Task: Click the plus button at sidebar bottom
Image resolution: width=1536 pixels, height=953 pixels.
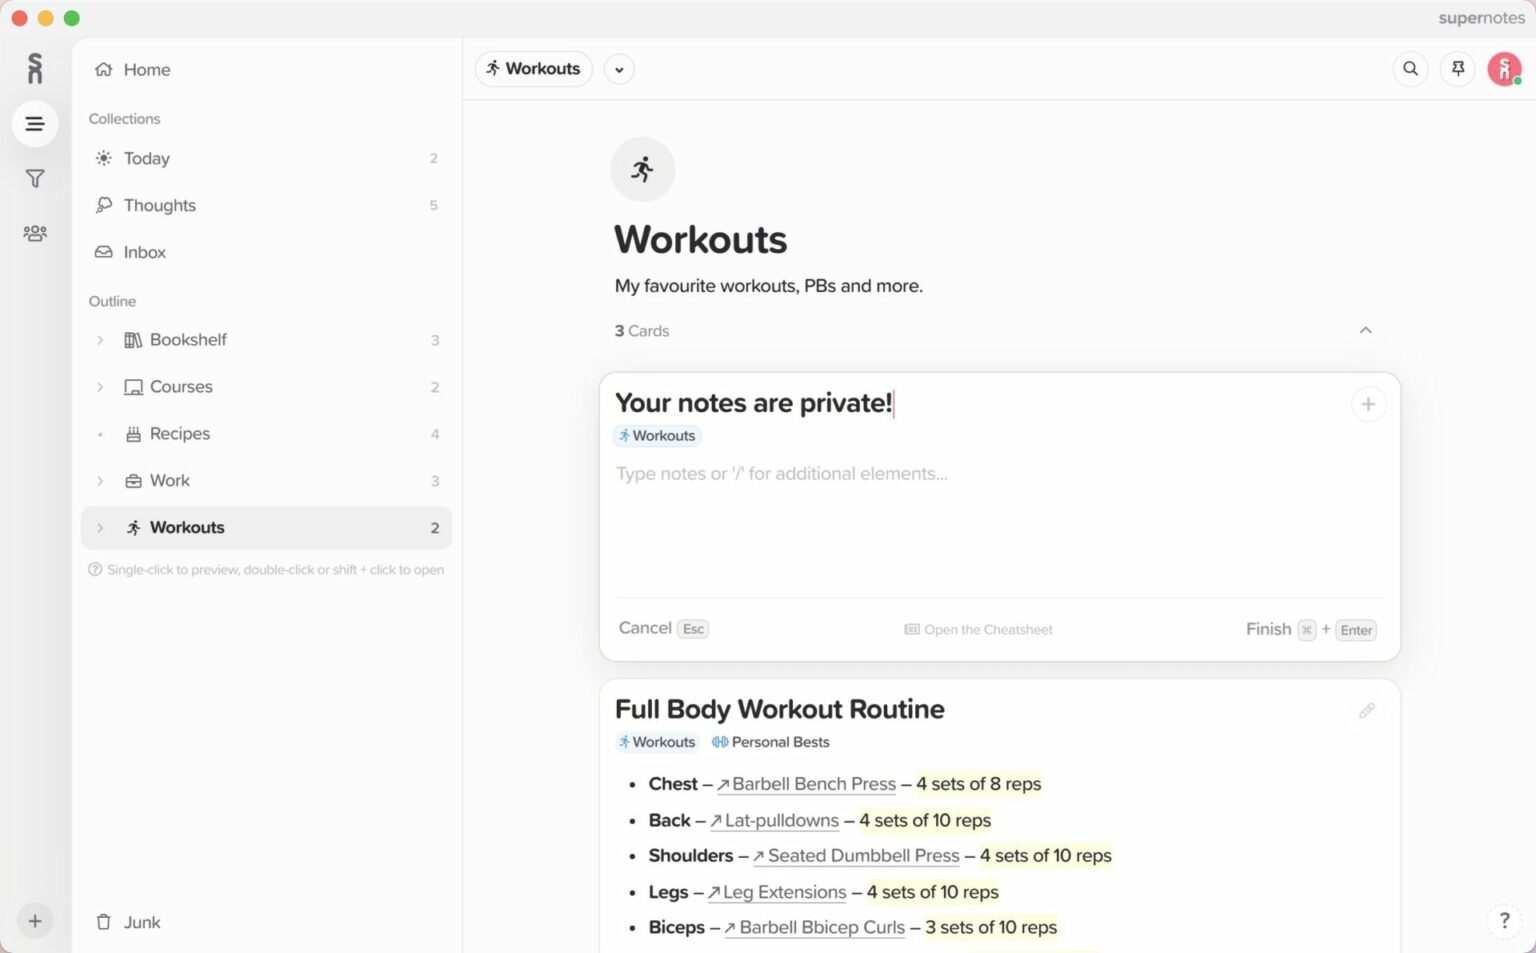Action: tap(35, 921)
